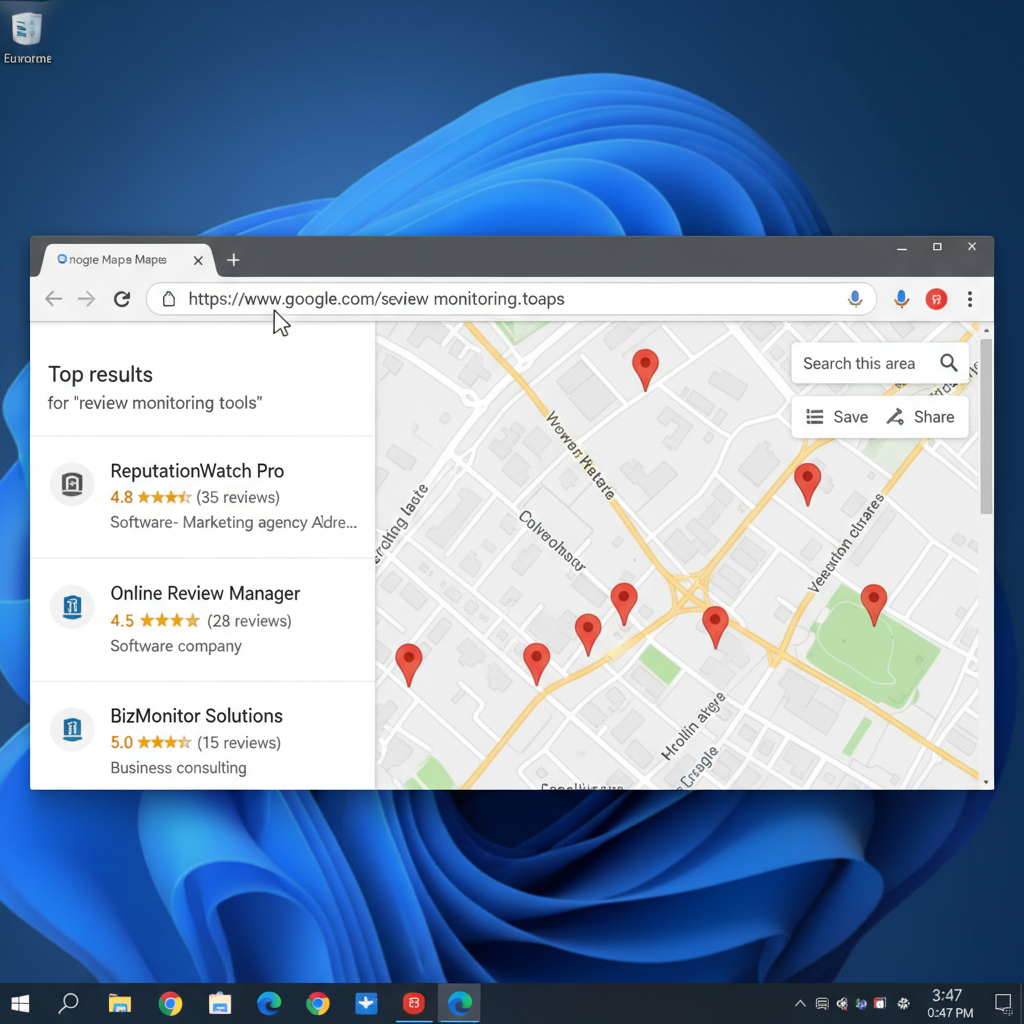Click the Online Review Manager business icon
Viewport: 1024px width, 1024px height.
72,607
